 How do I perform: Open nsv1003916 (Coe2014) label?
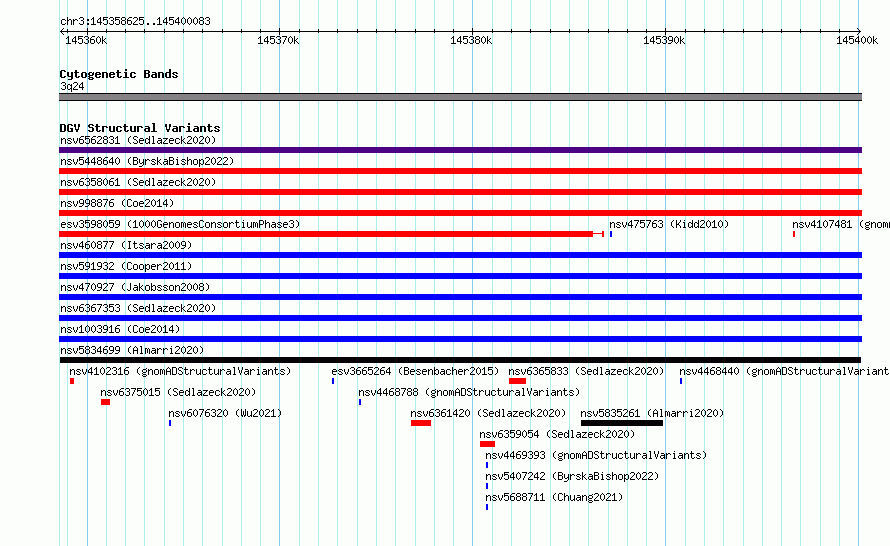[120, 329]
